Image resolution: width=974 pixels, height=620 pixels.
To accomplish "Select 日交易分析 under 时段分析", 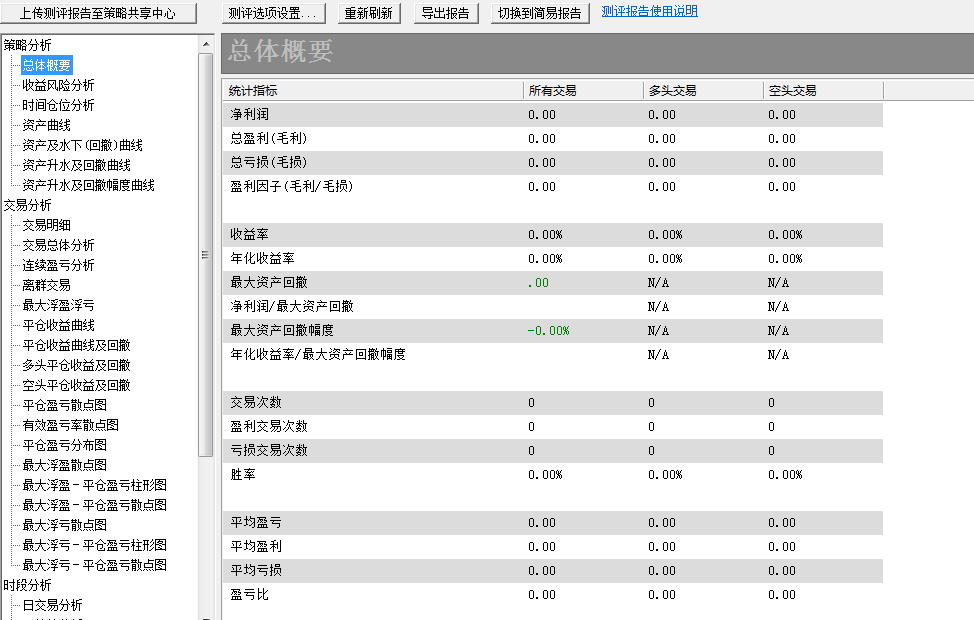I will click(x=52, y=605).
